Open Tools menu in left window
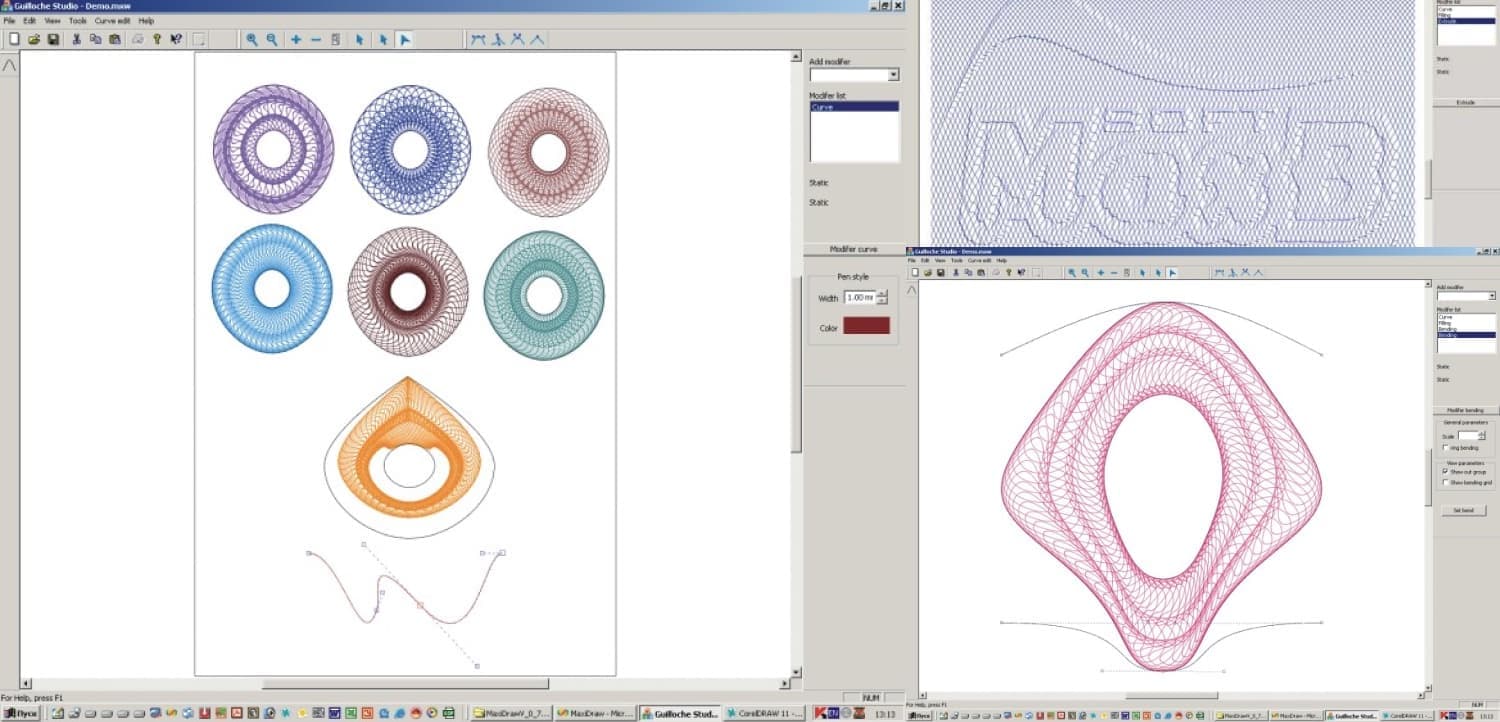The width and height of the screenshot is (1500, 722). click(77, 20)
